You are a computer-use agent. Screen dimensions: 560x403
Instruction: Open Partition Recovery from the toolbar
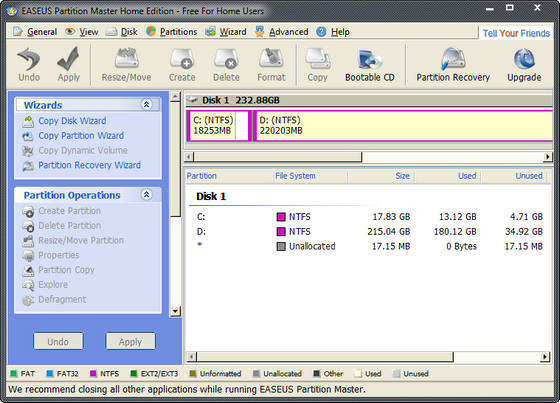[453, 65]
